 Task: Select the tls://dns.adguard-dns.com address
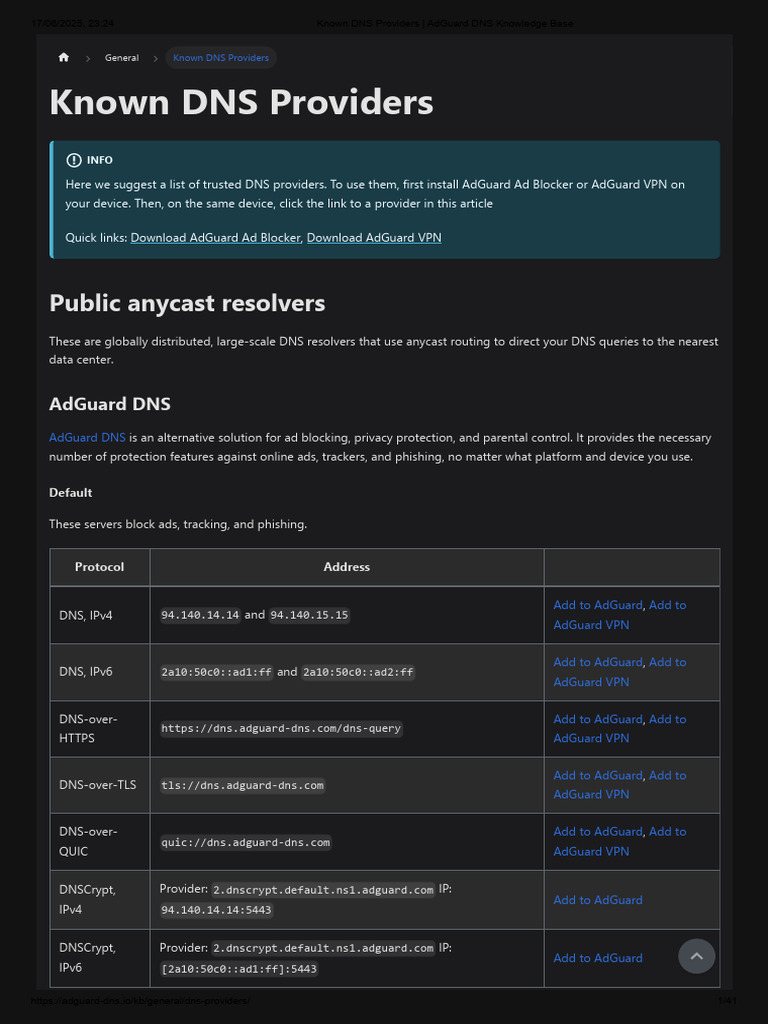pyautogui.click(x=242, y=785)
